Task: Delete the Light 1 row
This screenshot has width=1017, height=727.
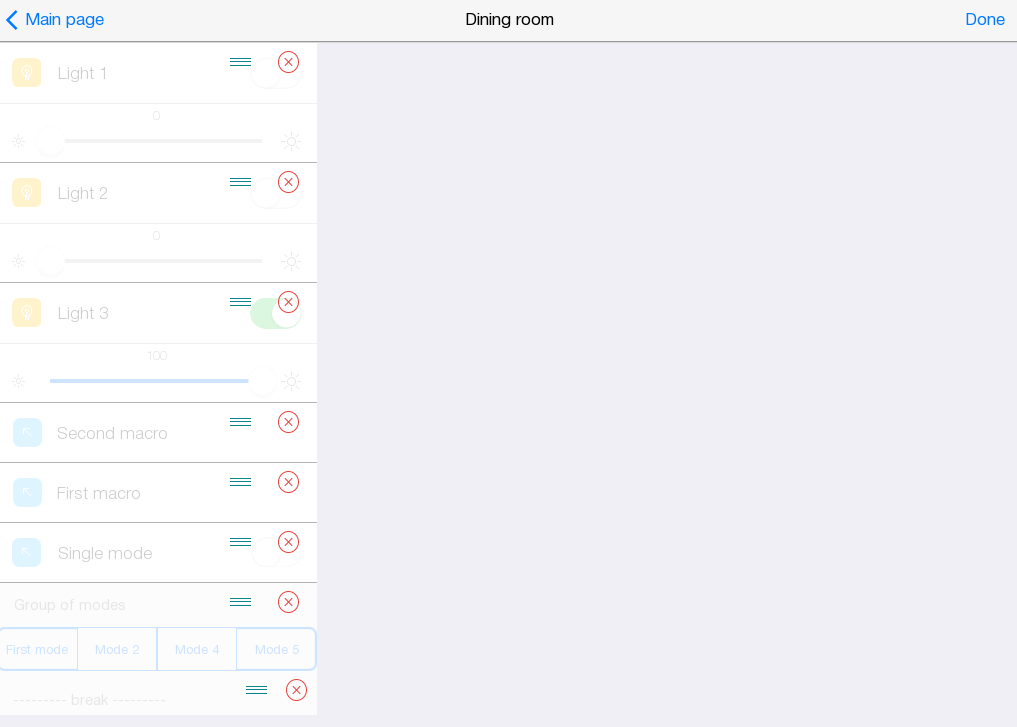Action: pyautogui.click(x=288, y=62)
